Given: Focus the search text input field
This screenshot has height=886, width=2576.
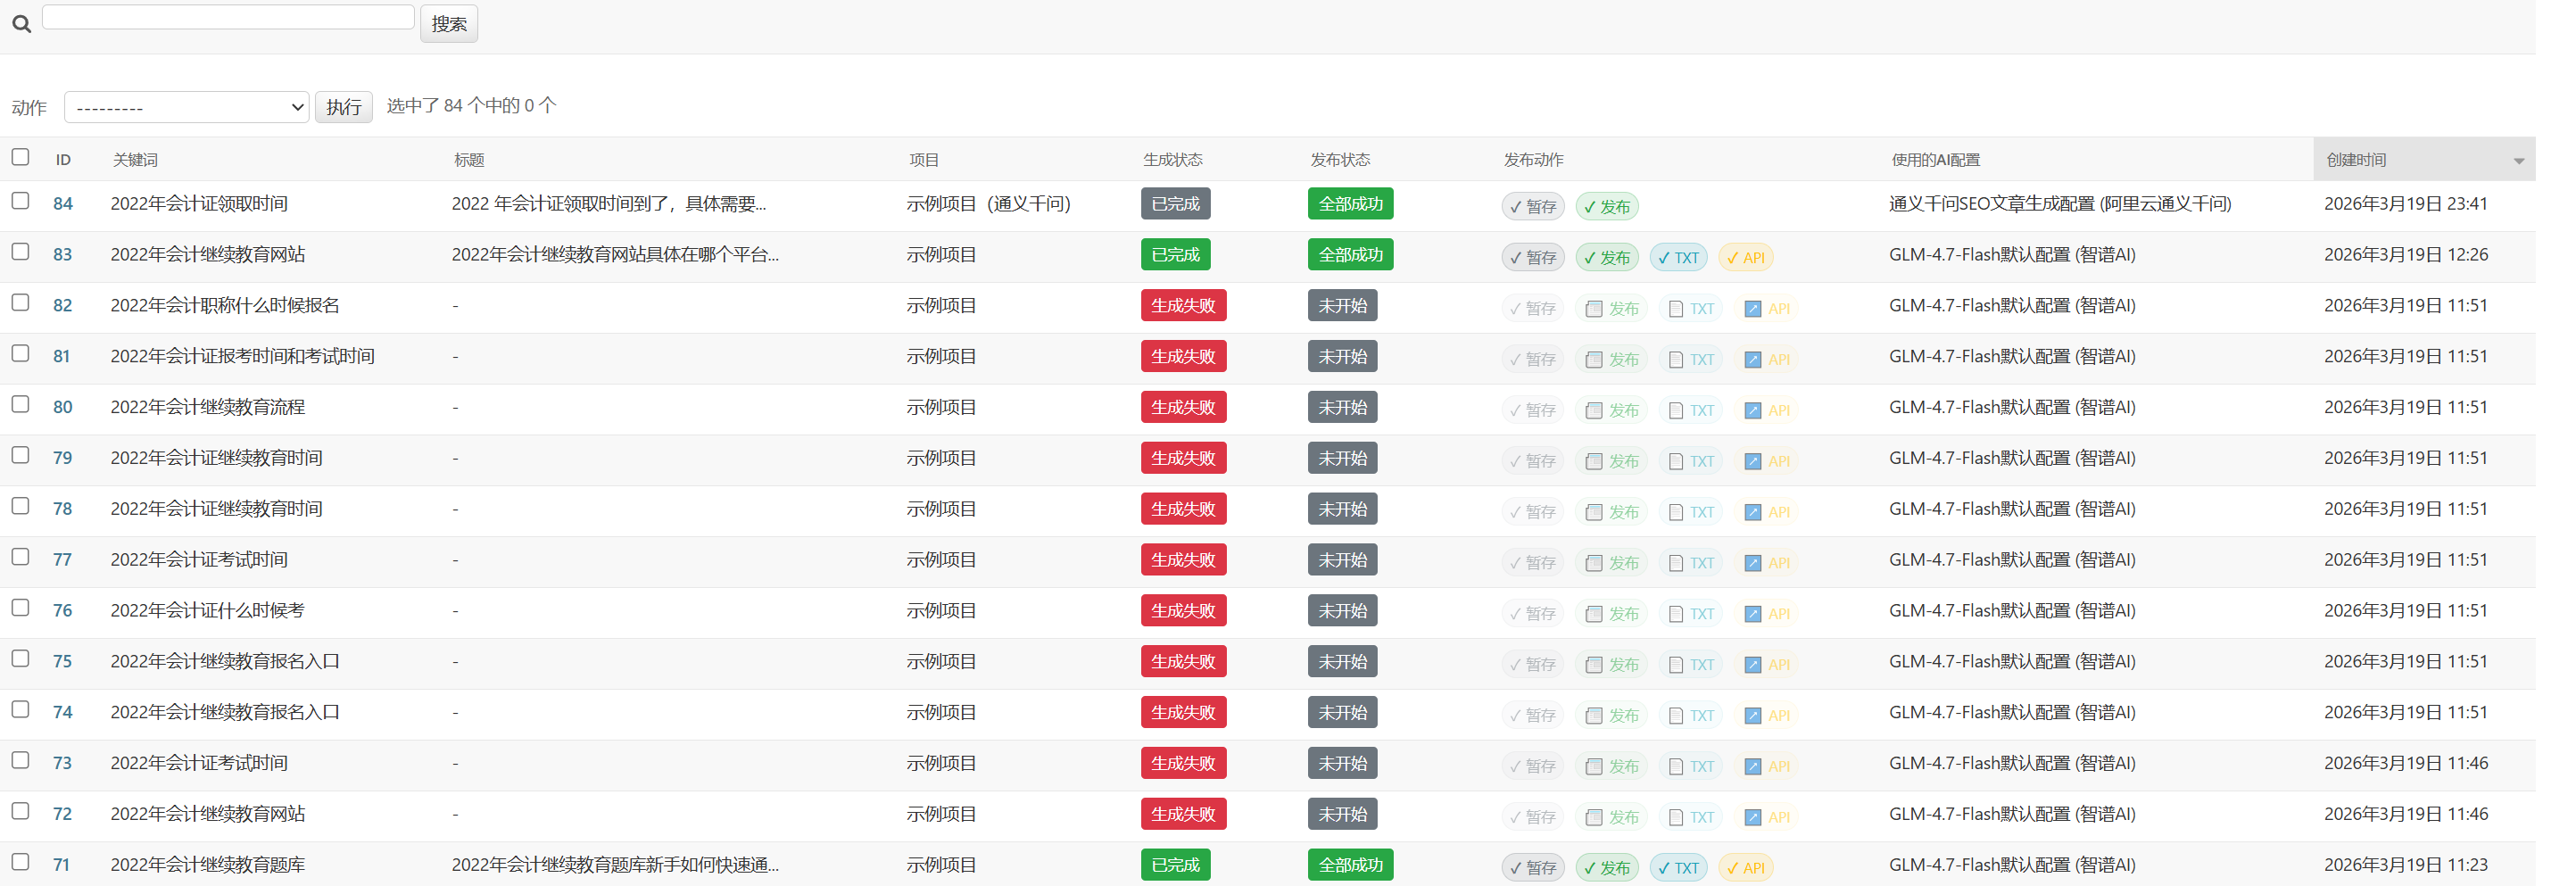Looking at the screenshot, I should [x=228, y=18].
